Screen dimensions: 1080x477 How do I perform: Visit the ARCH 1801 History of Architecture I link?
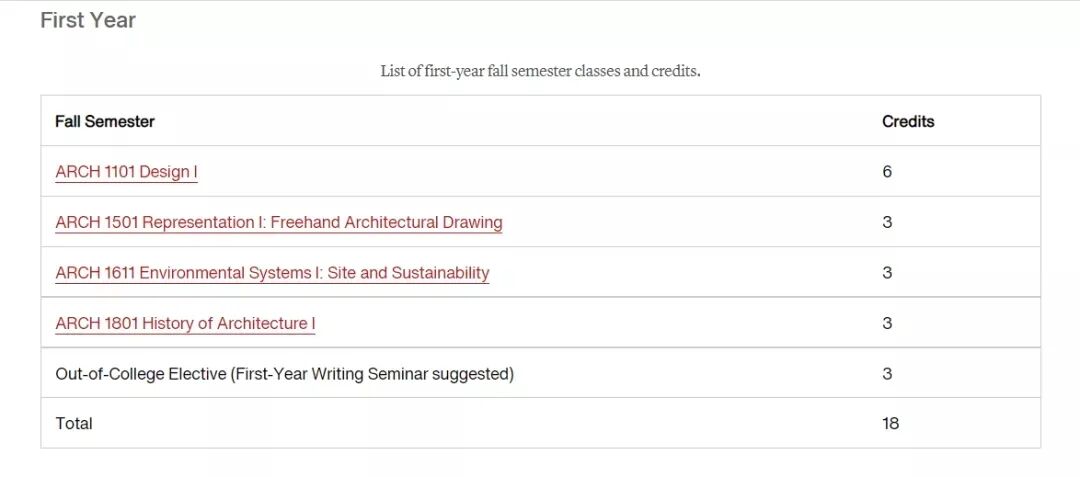coord(185,323)
